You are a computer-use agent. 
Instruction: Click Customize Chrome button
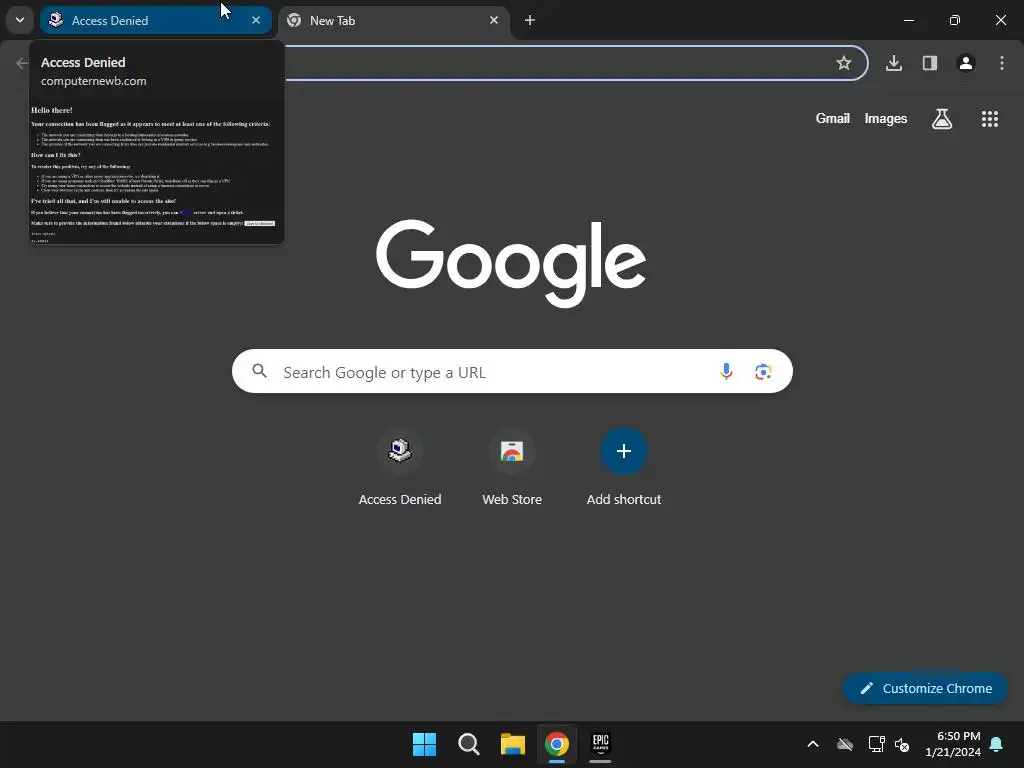point(925,688)
